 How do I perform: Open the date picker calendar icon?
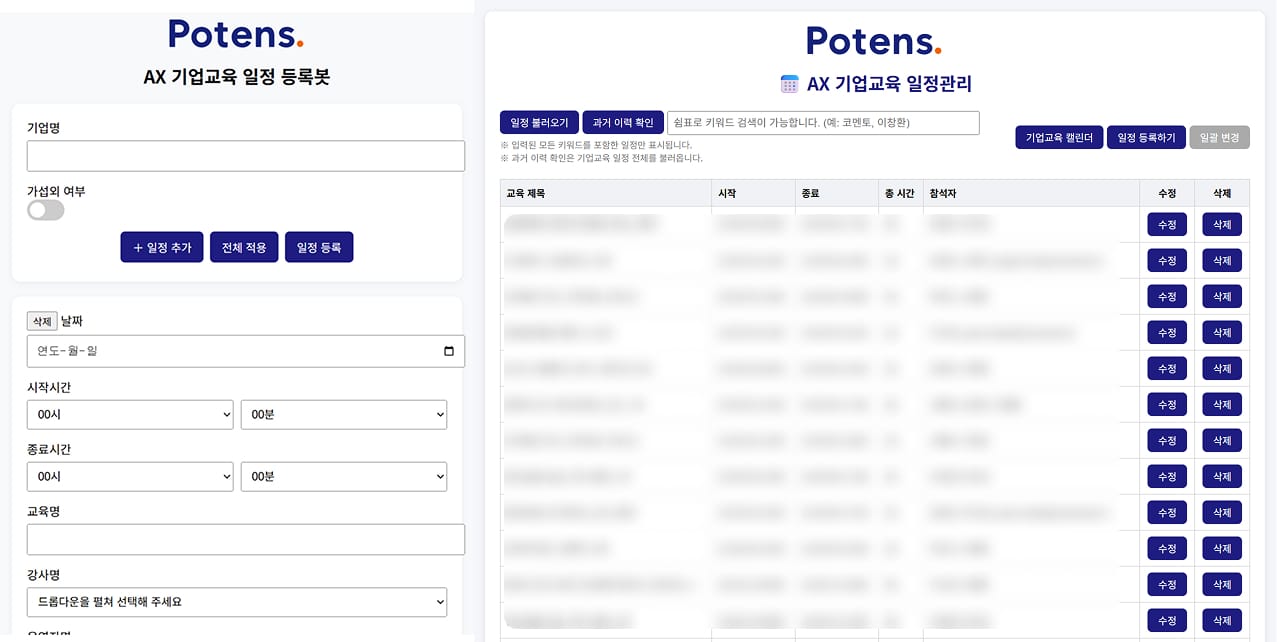(448, 351)
